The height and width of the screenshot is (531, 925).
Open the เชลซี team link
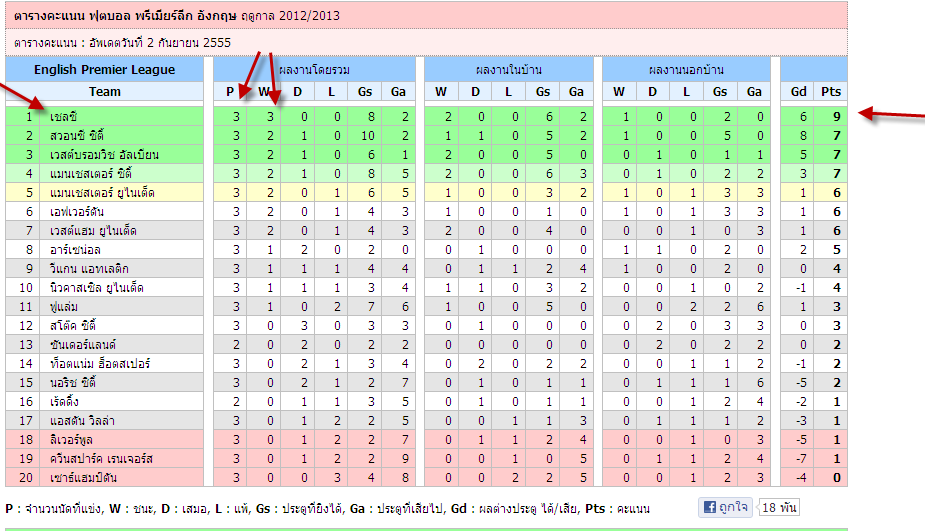pos(65,117)
